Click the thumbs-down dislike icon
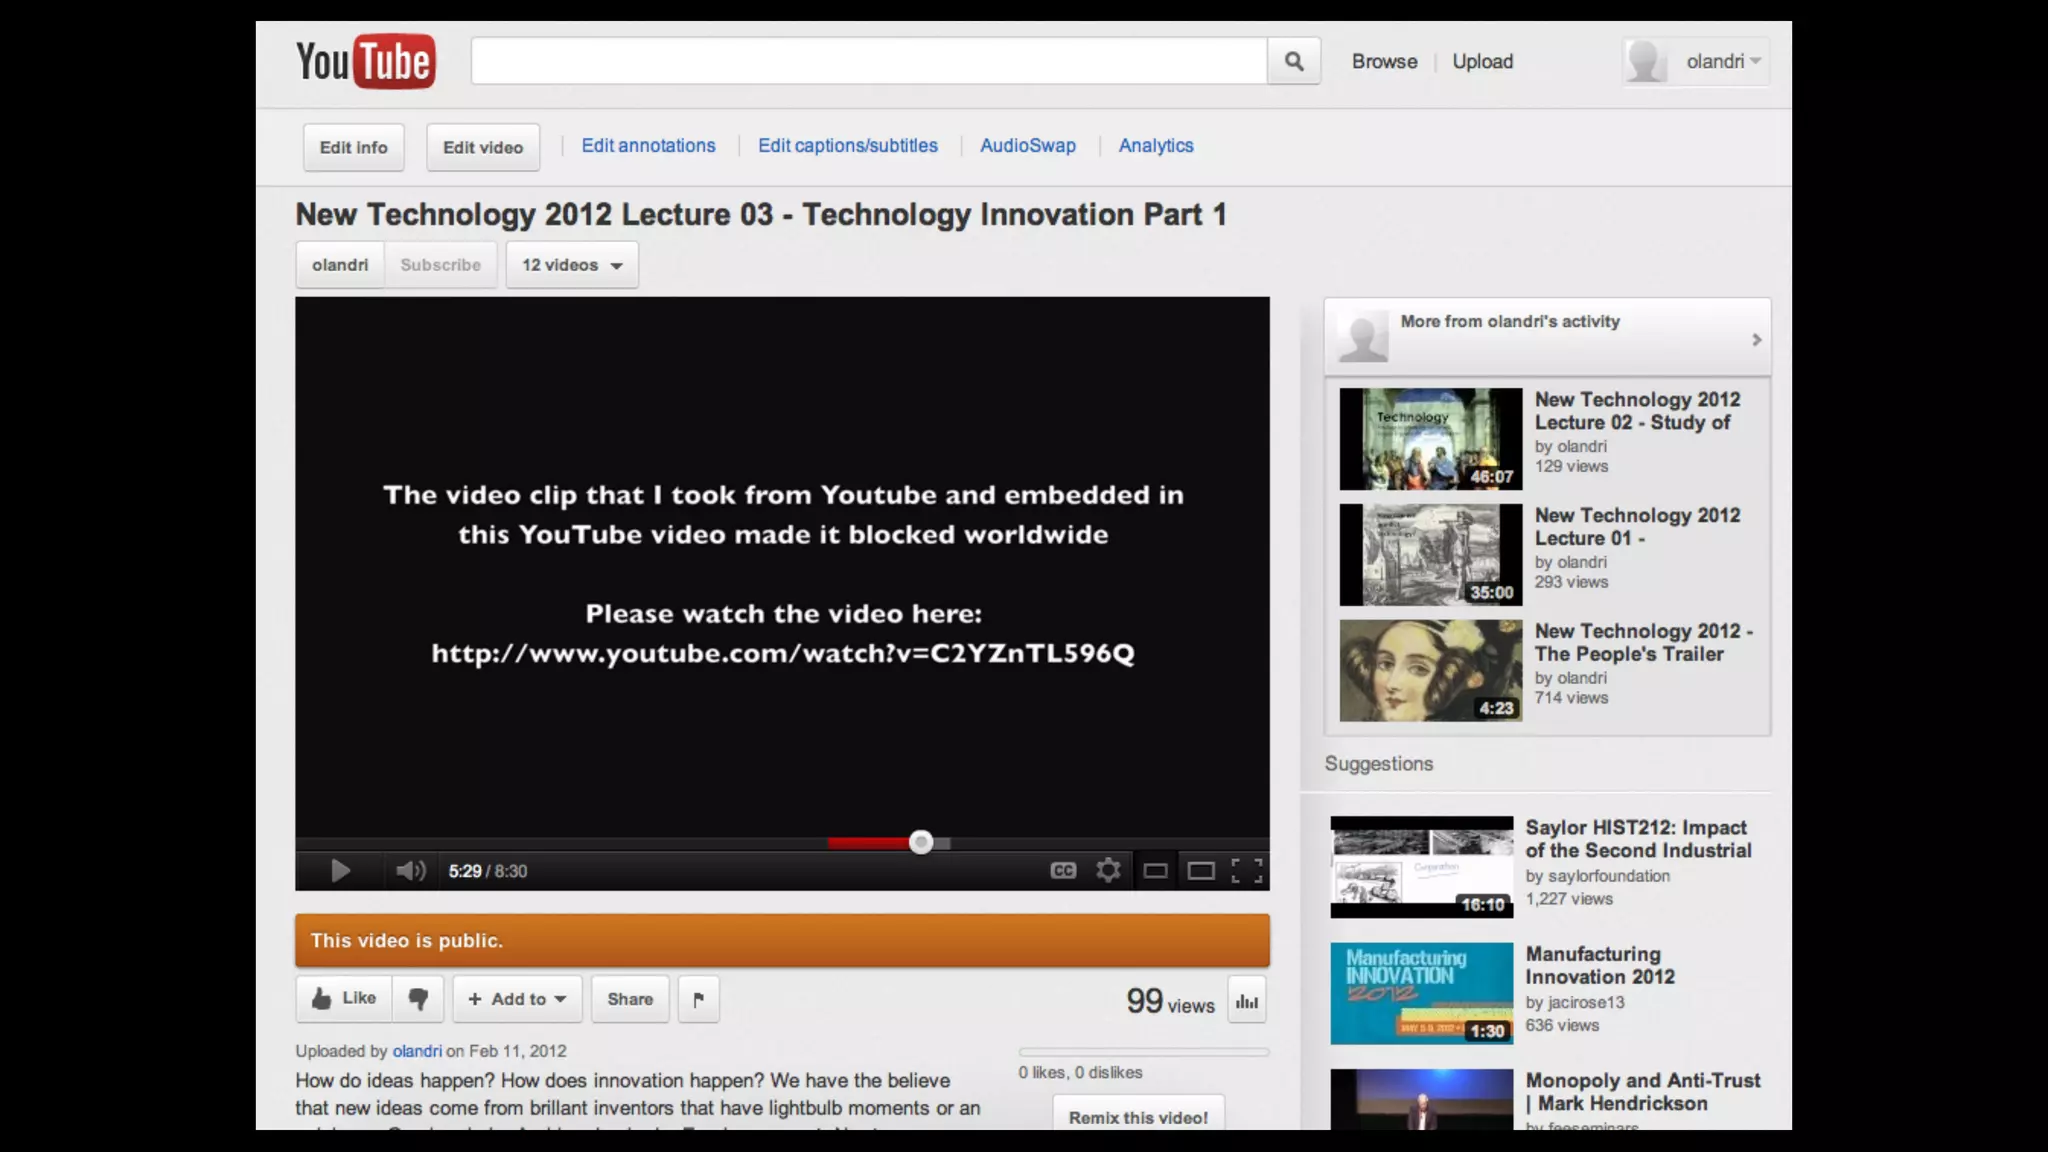The width and height of the screenshot is (2048, 1152). coord(418,999)
